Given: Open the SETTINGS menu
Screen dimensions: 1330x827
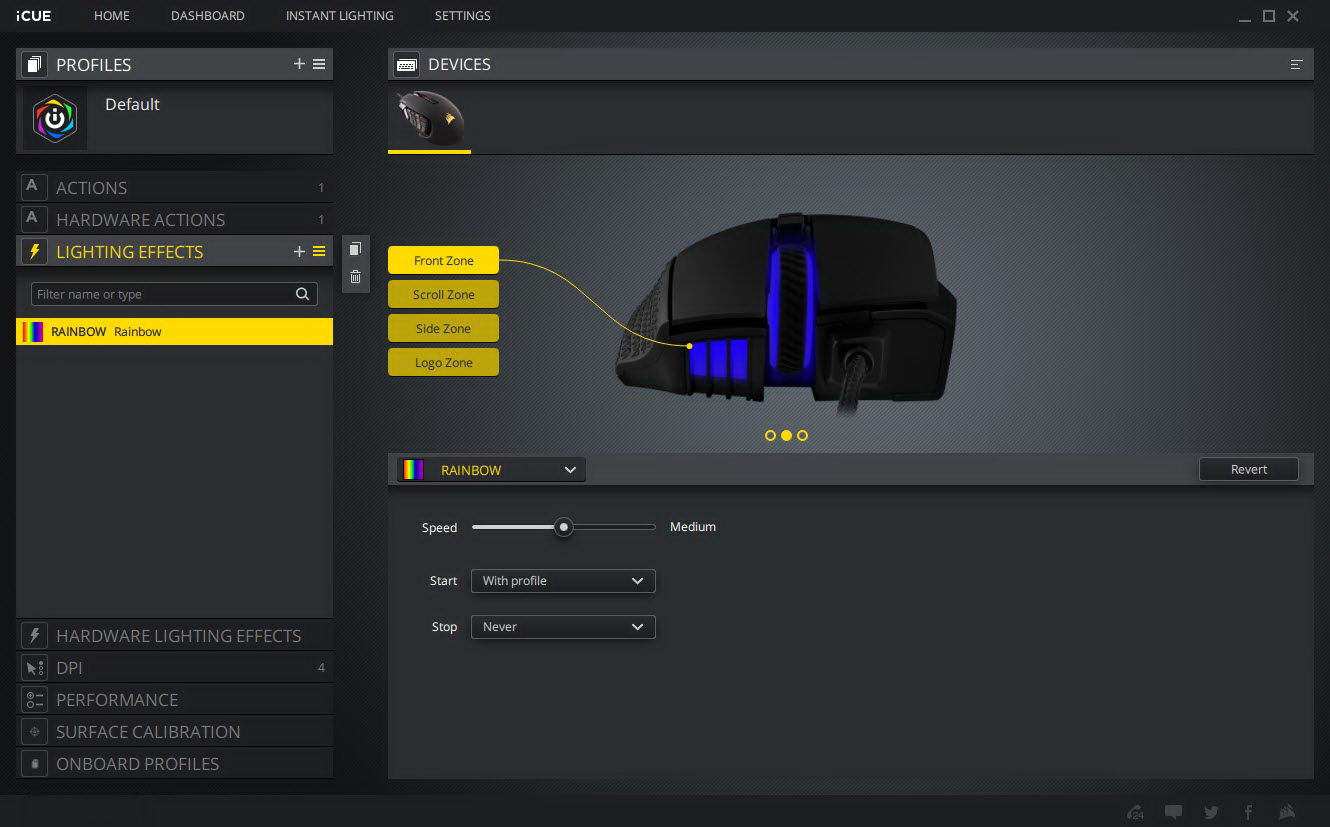Looking at the screenshot, I should pos(462,16).
